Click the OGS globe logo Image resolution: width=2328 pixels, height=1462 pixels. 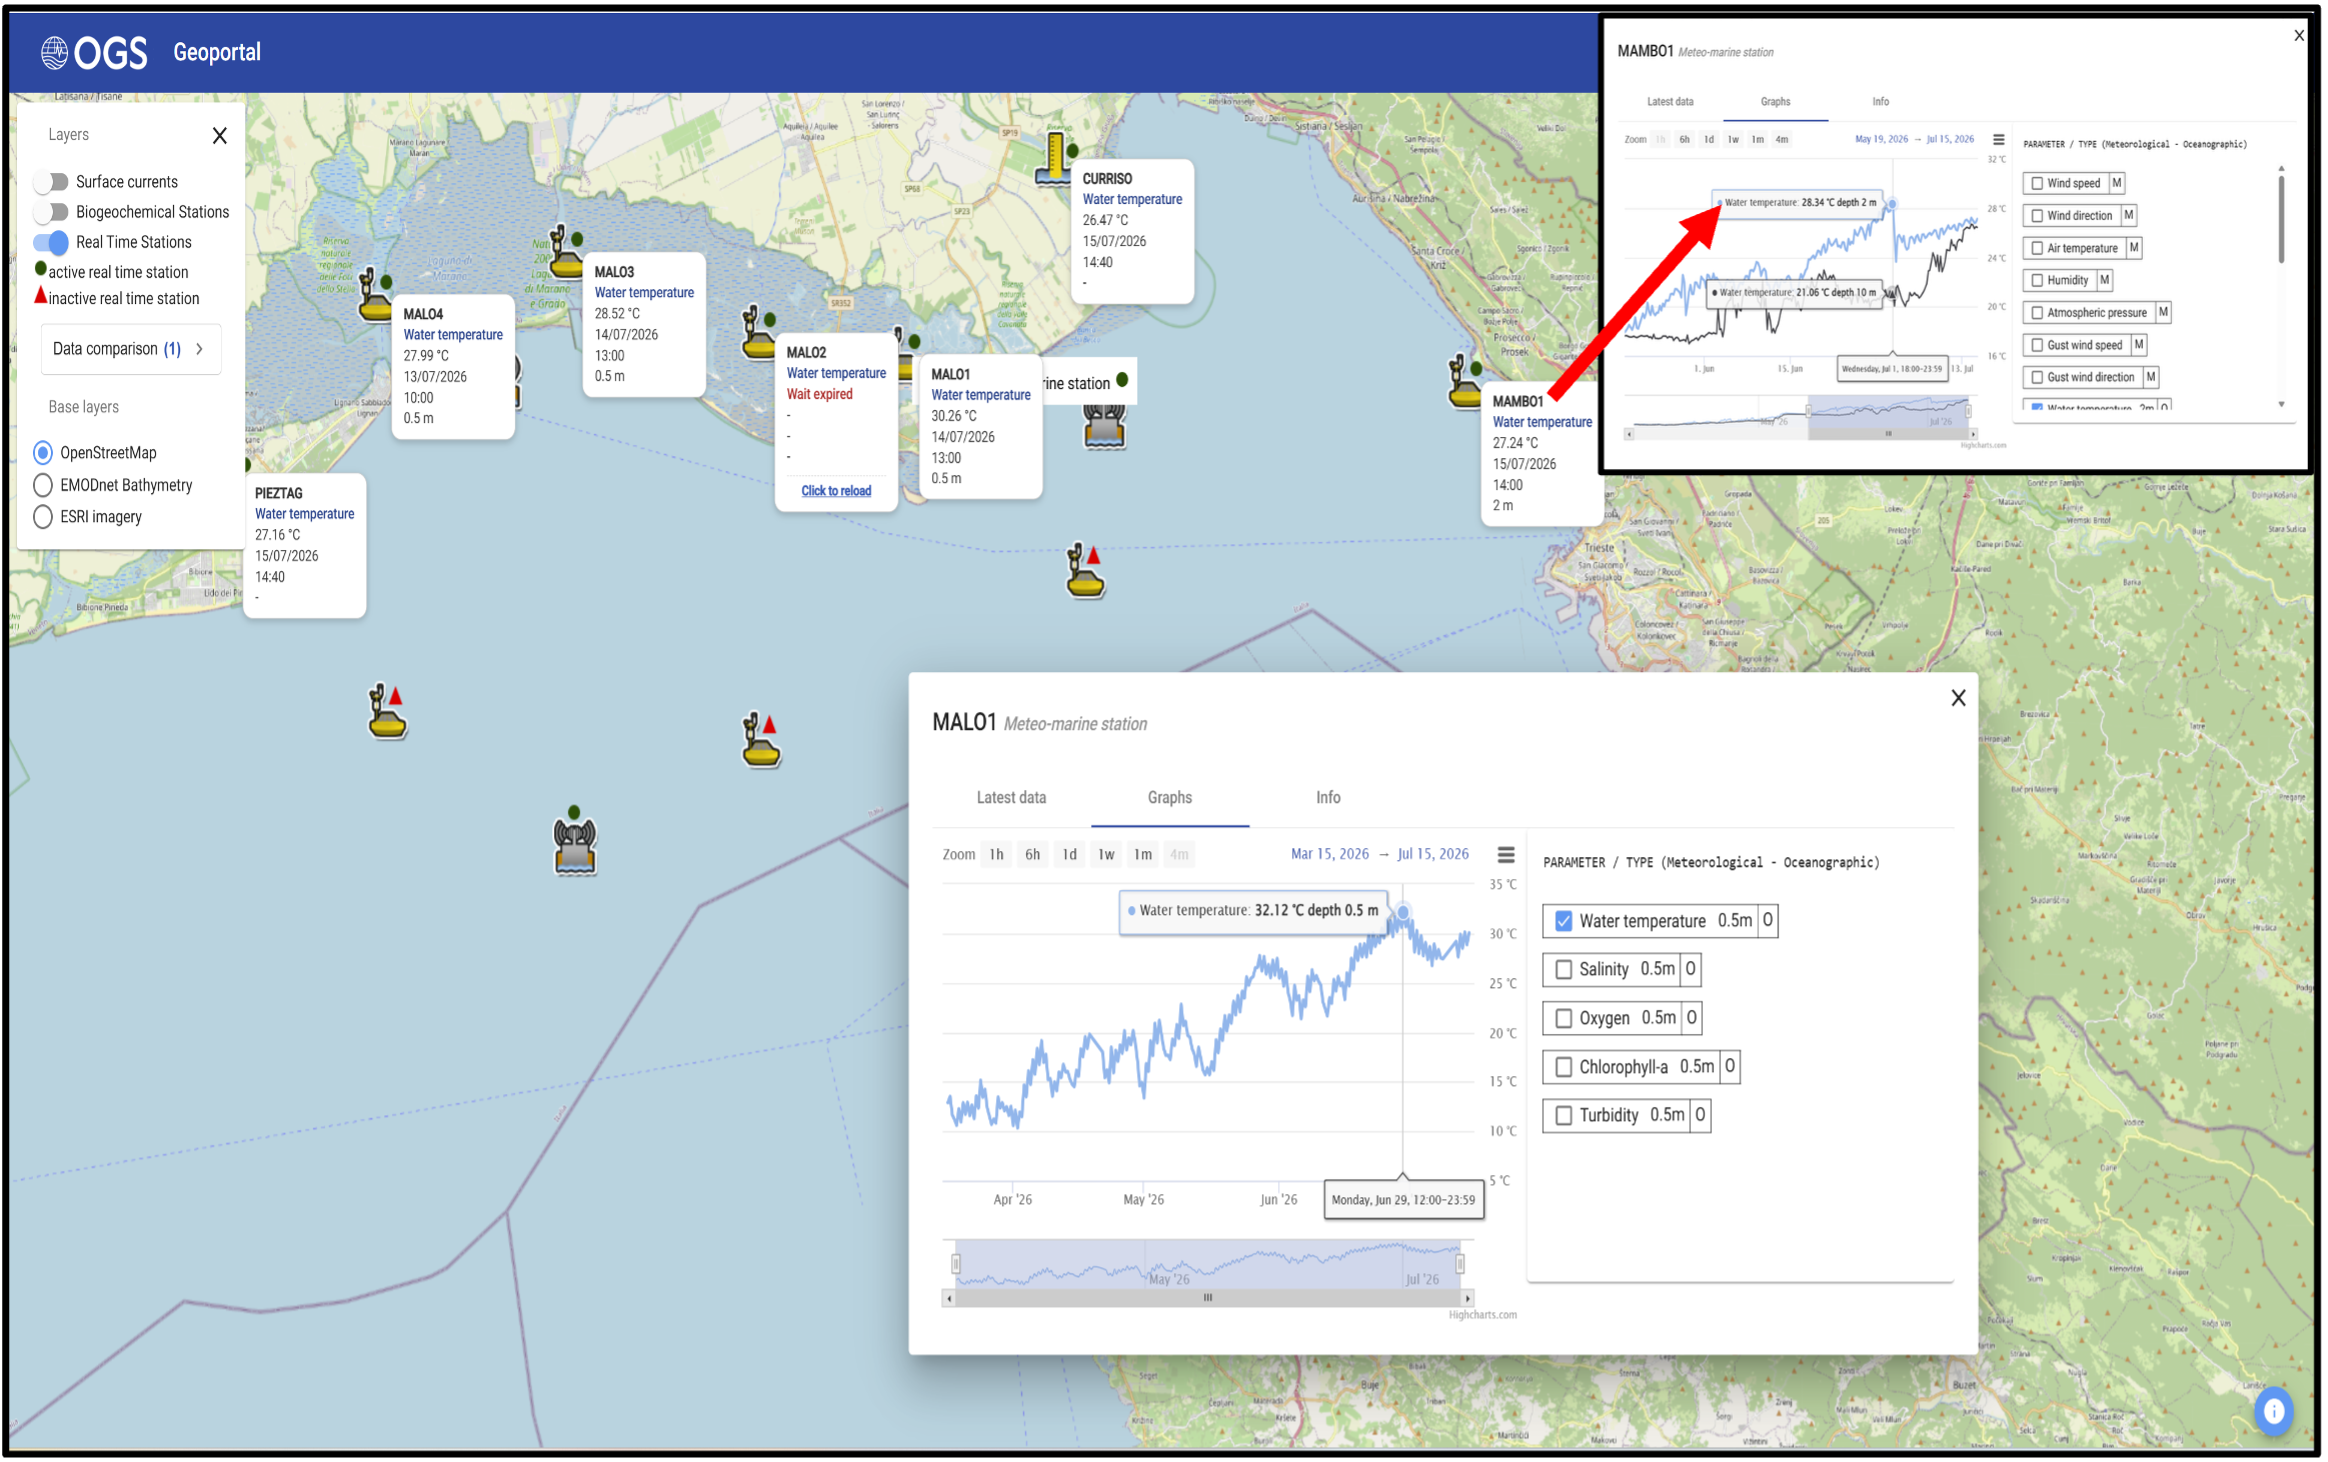54,52
